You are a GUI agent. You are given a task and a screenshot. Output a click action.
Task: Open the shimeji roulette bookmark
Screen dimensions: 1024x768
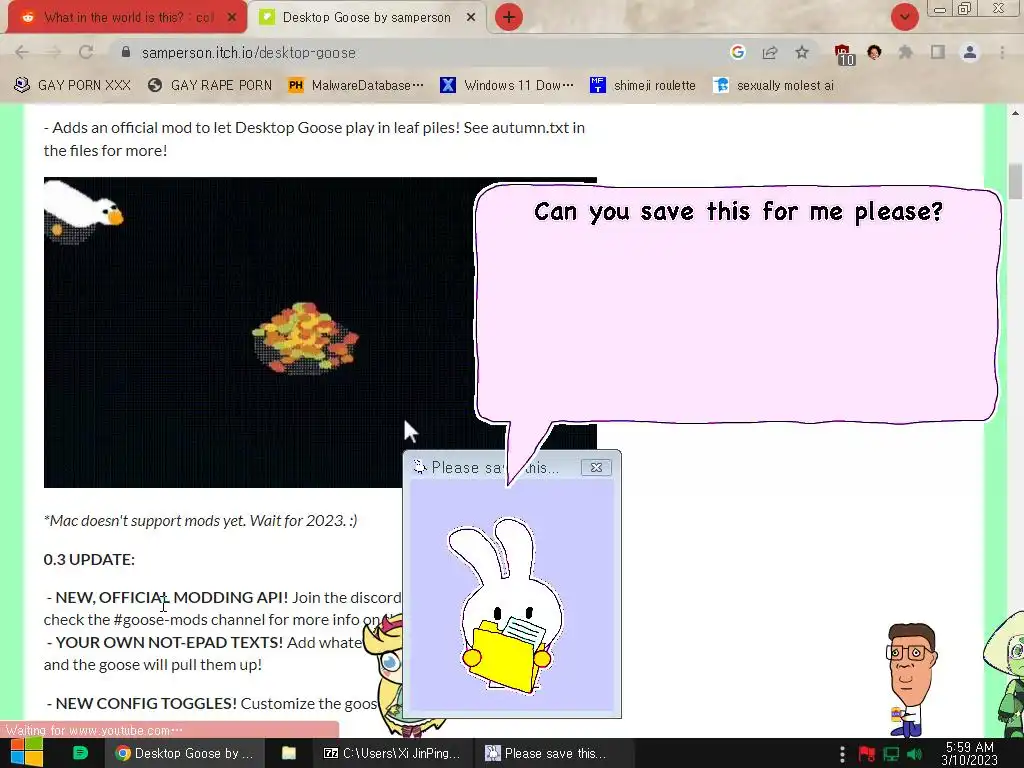click(x=643, y=86)
